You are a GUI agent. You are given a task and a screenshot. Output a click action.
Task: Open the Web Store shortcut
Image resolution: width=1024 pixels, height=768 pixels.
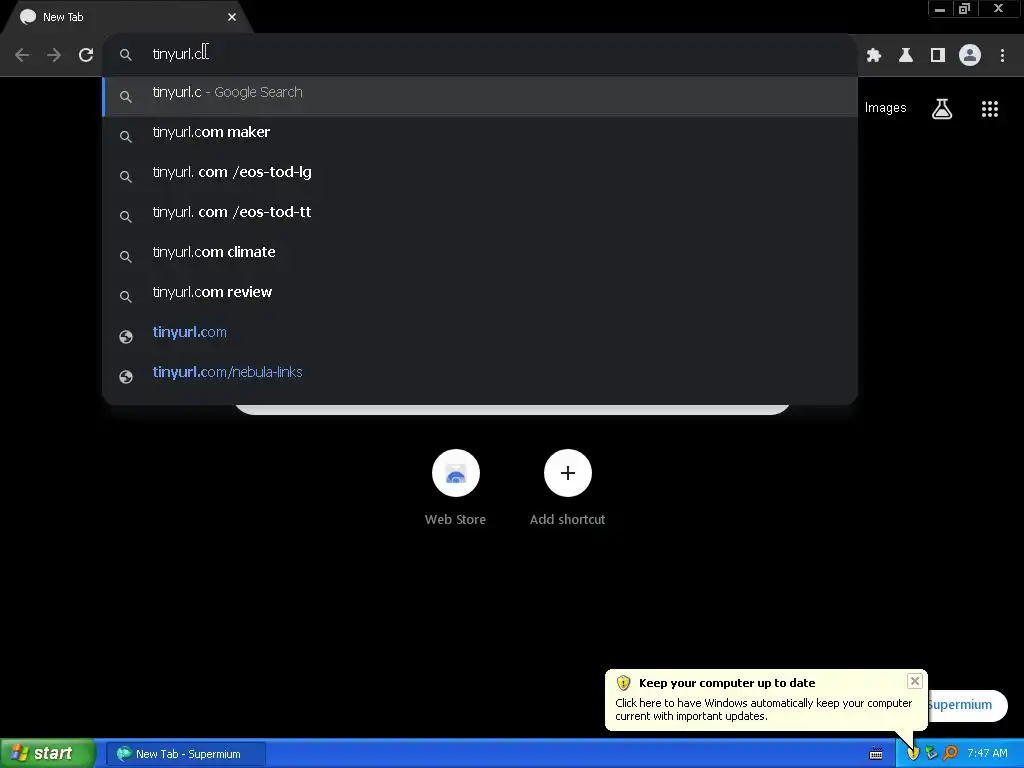point(455,487)
